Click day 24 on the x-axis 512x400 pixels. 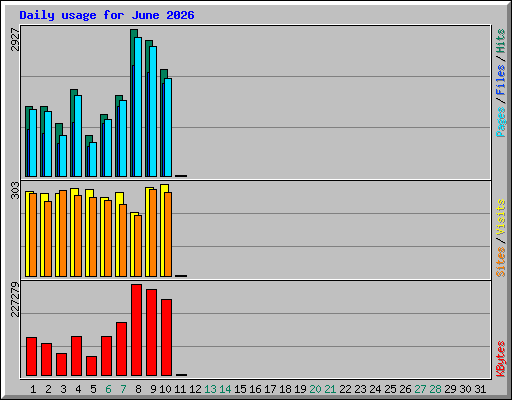coord(375,389)
